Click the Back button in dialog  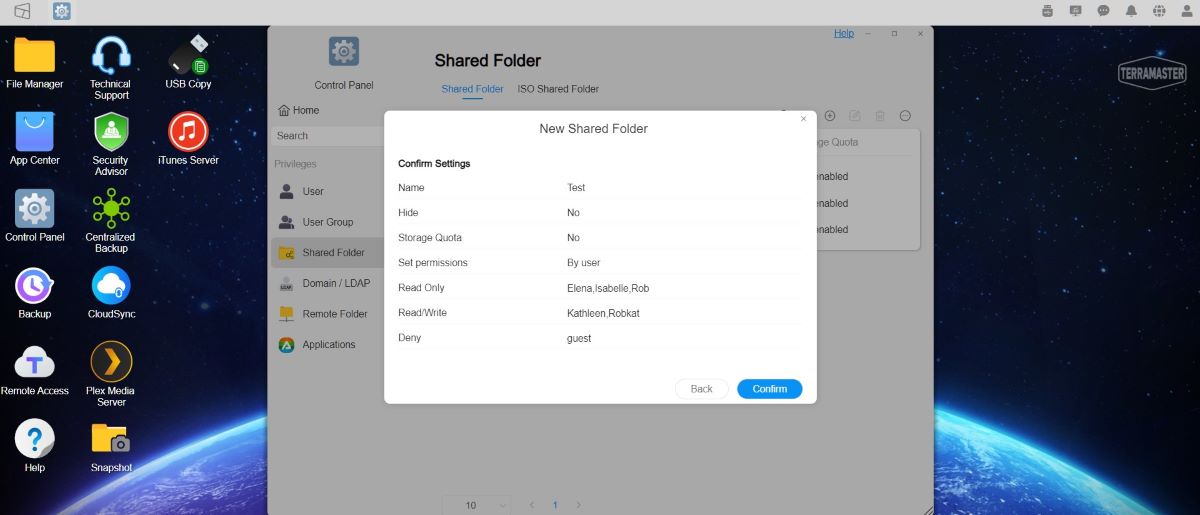point(701,388)
